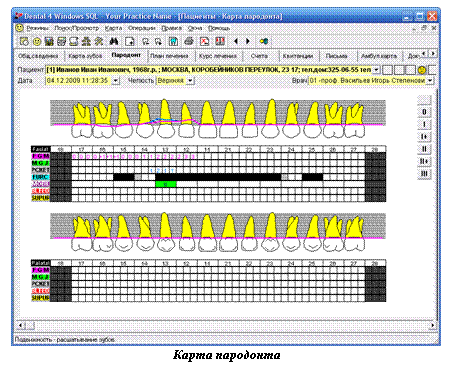The width and height of the screenshot is (456, 388).
Task: Select mobility grade I+ button
Action: 424,137
